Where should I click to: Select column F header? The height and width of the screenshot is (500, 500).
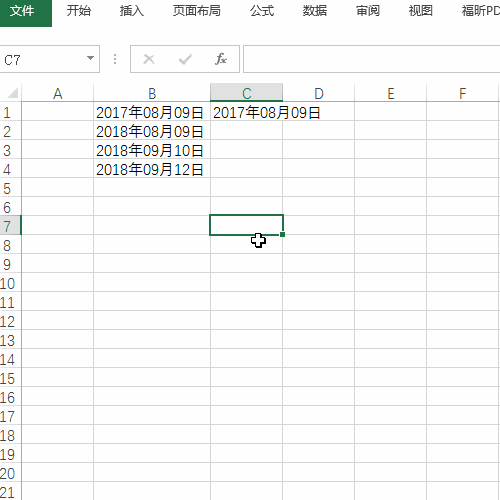[x=463, y=93]
